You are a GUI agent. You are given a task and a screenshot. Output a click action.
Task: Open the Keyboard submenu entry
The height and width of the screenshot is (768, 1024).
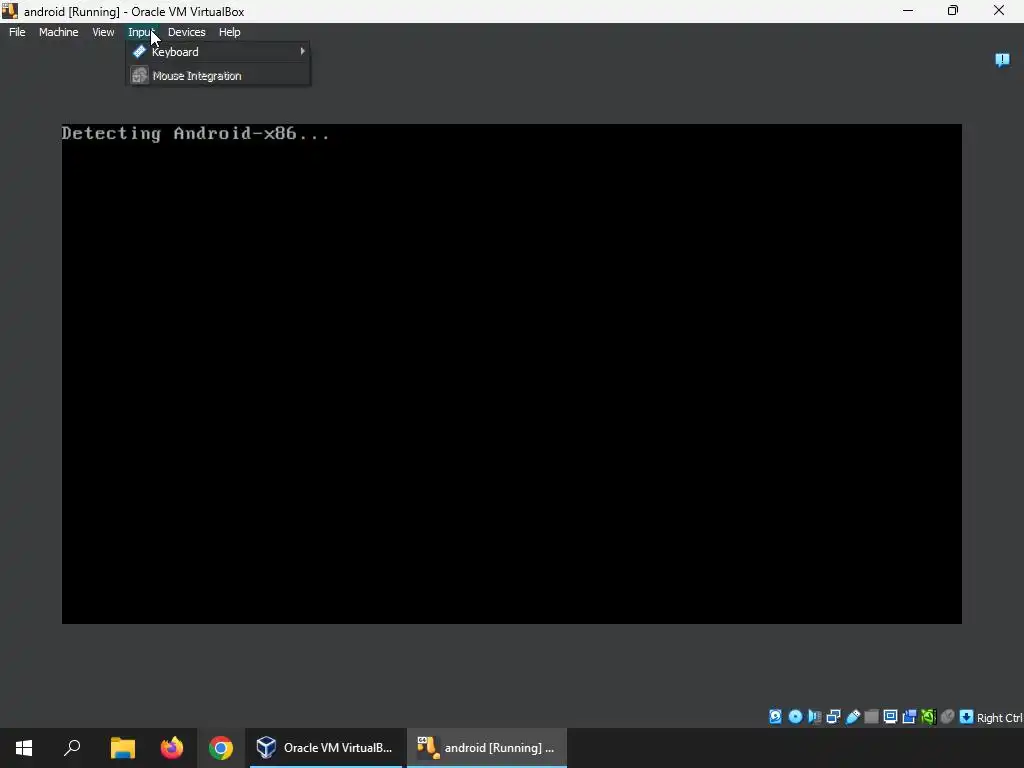point(218,52)
